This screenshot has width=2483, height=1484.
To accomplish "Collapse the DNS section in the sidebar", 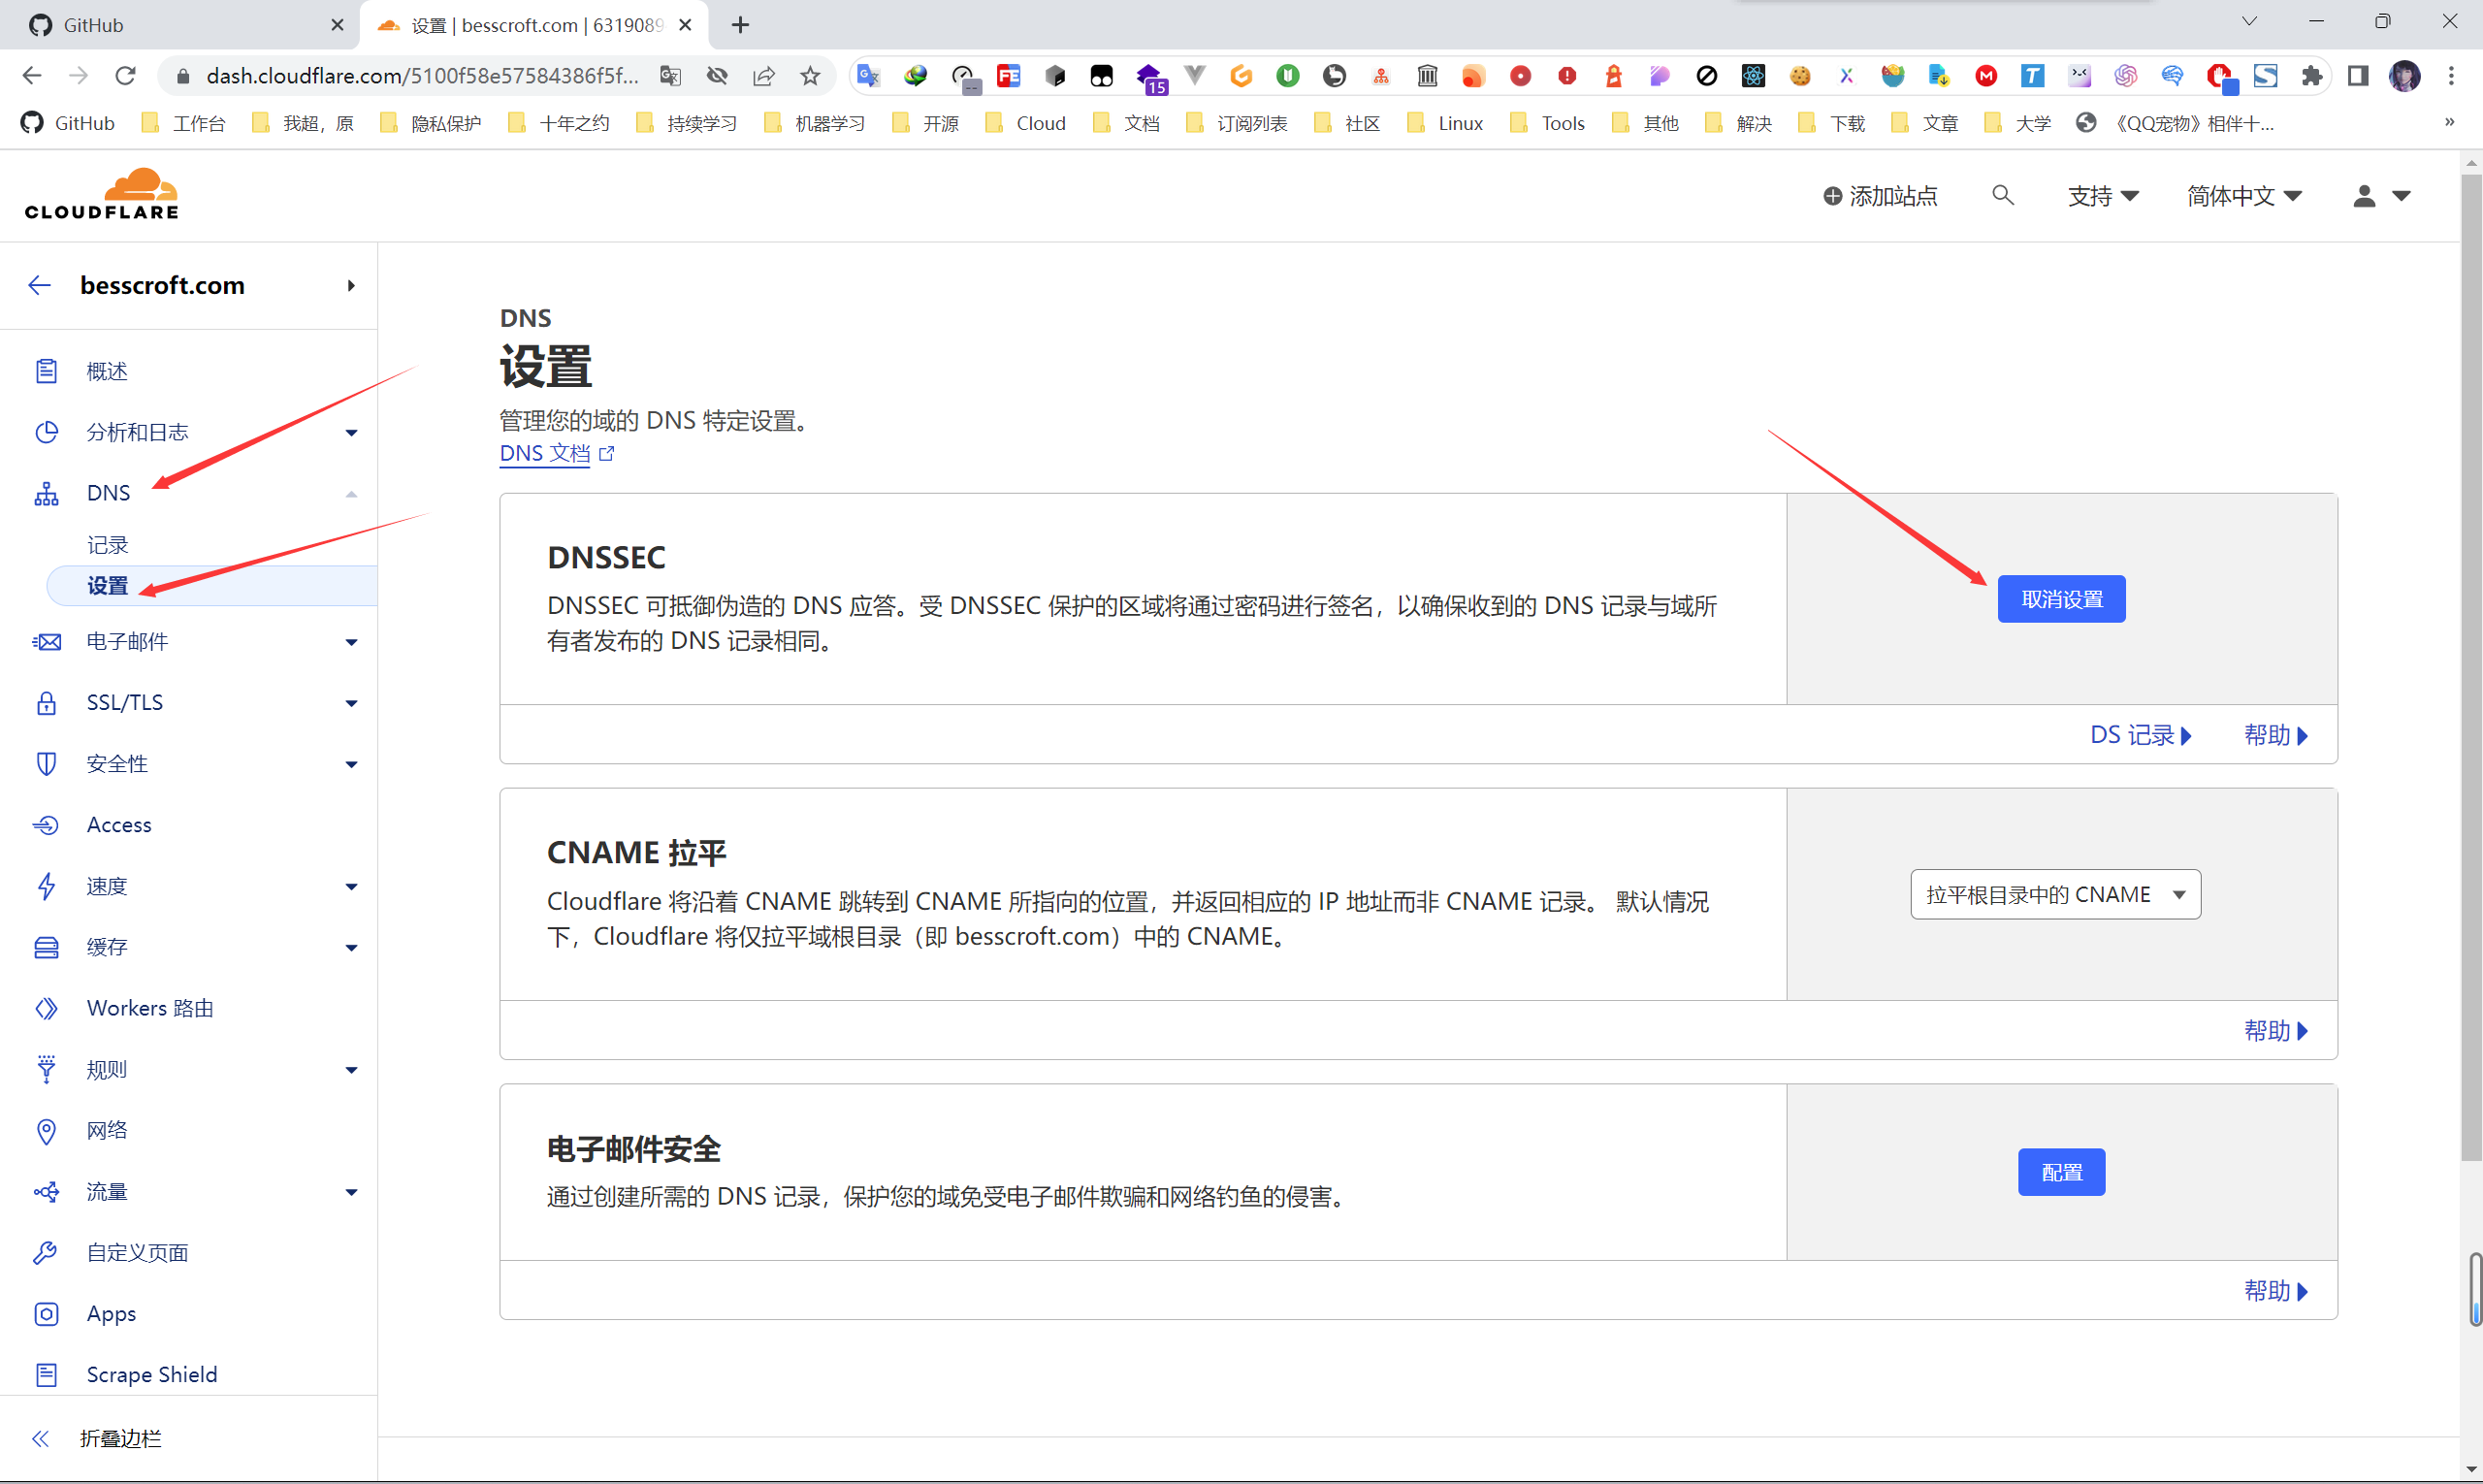I will pos(351,493).
